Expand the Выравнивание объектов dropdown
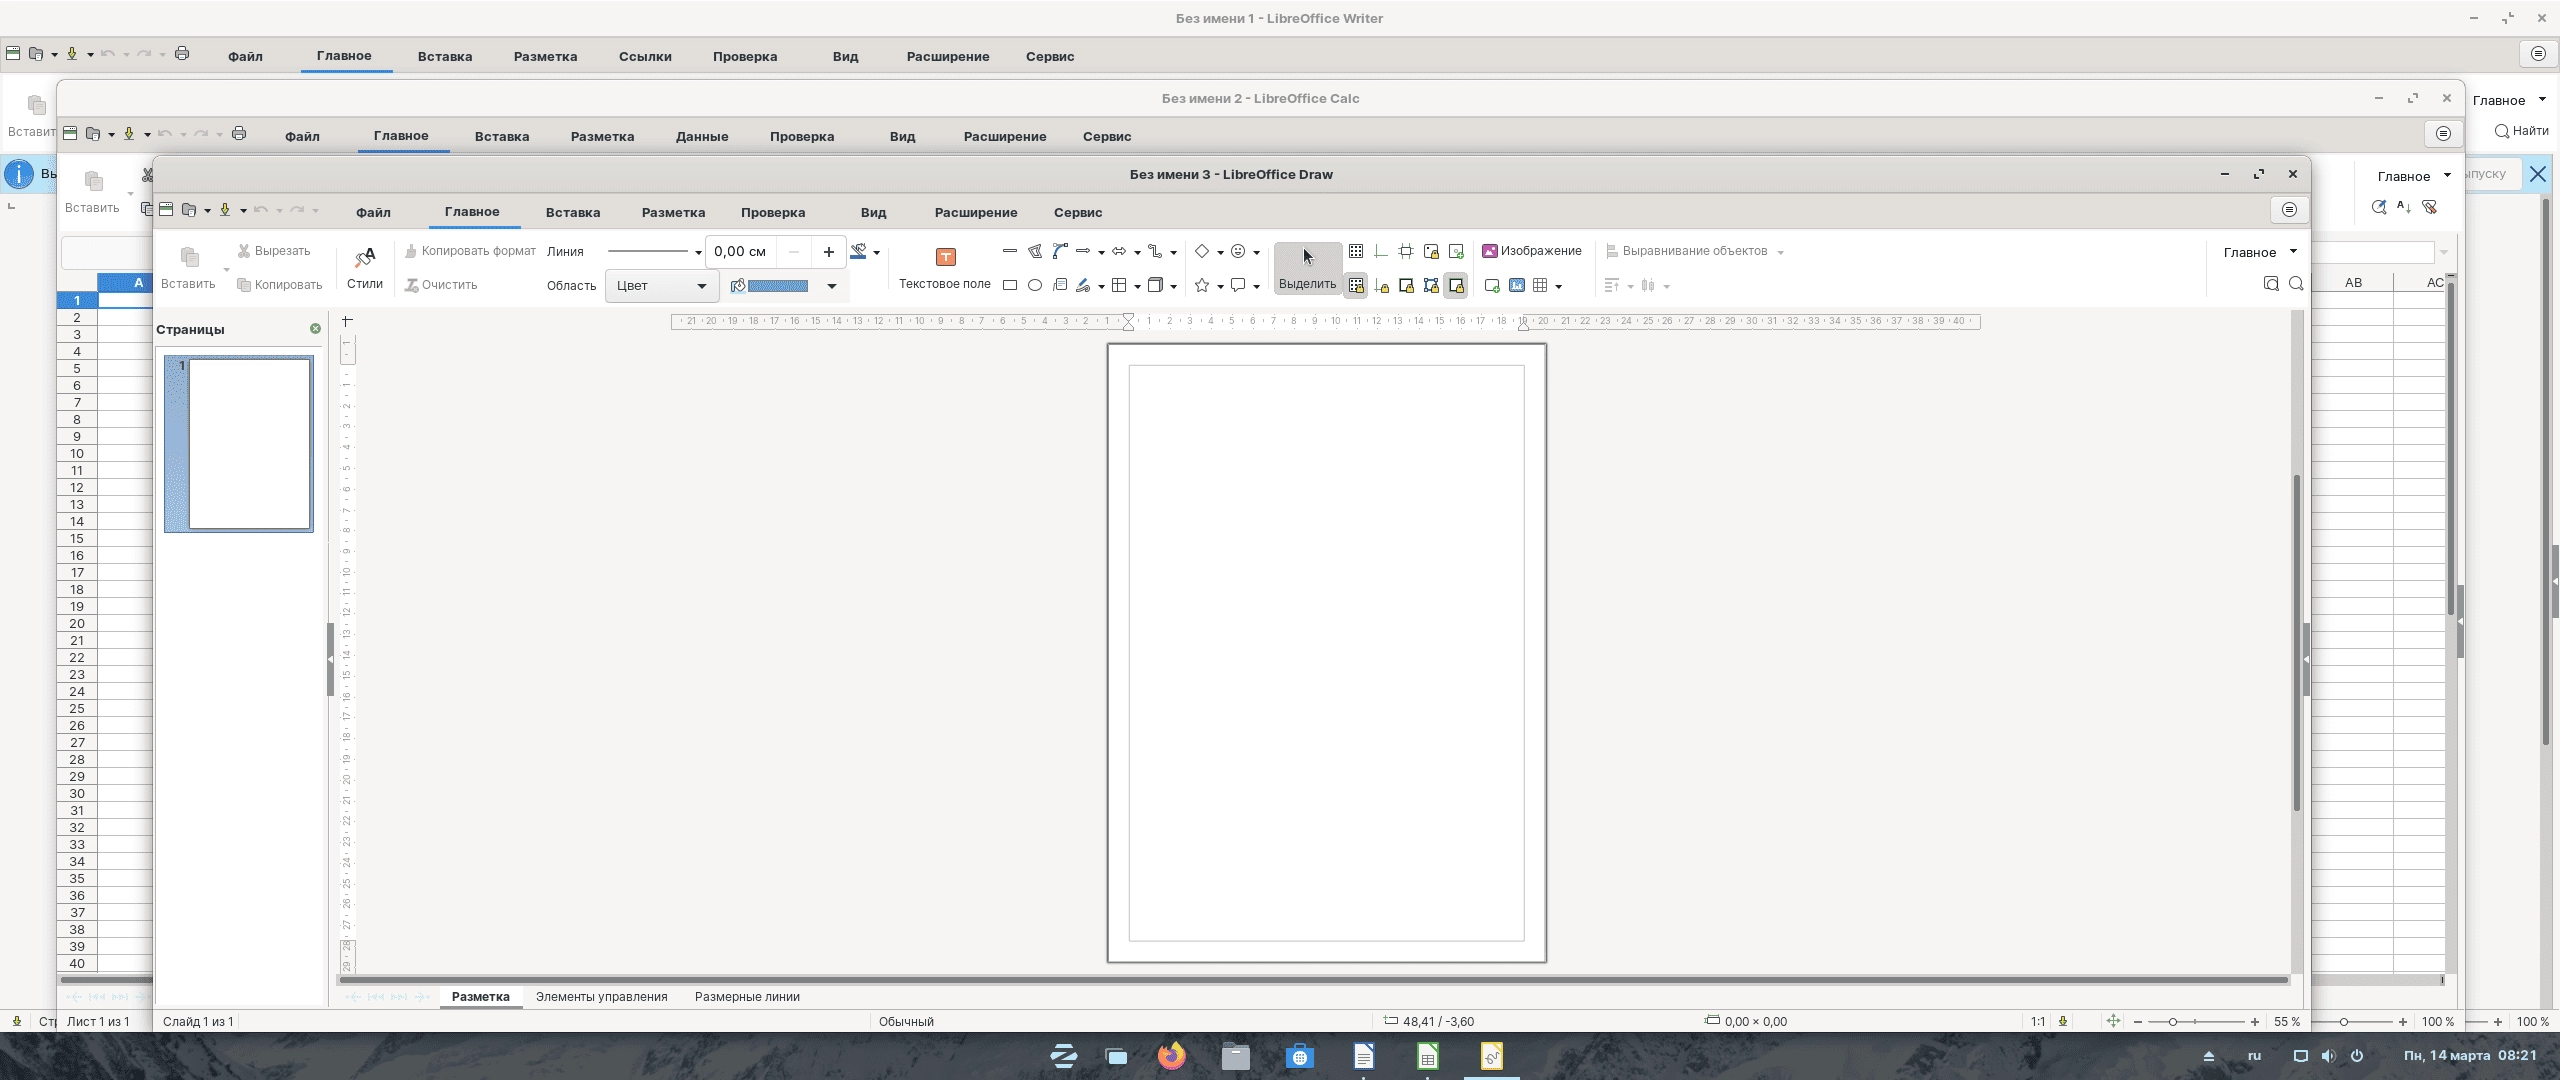 click(1780, 252)
